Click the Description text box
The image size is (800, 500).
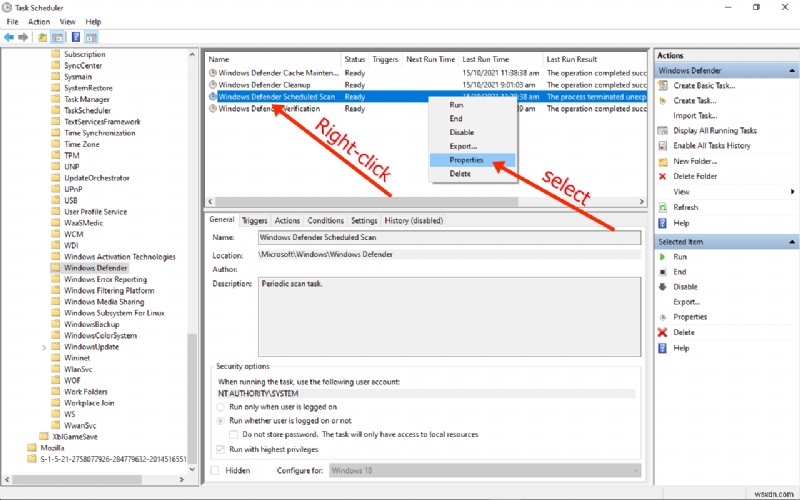point(449,317)
